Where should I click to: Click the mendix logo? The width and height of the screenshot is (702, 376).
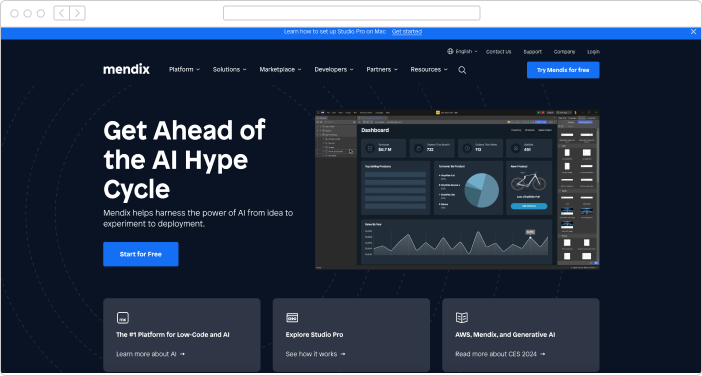click(126, 69)
